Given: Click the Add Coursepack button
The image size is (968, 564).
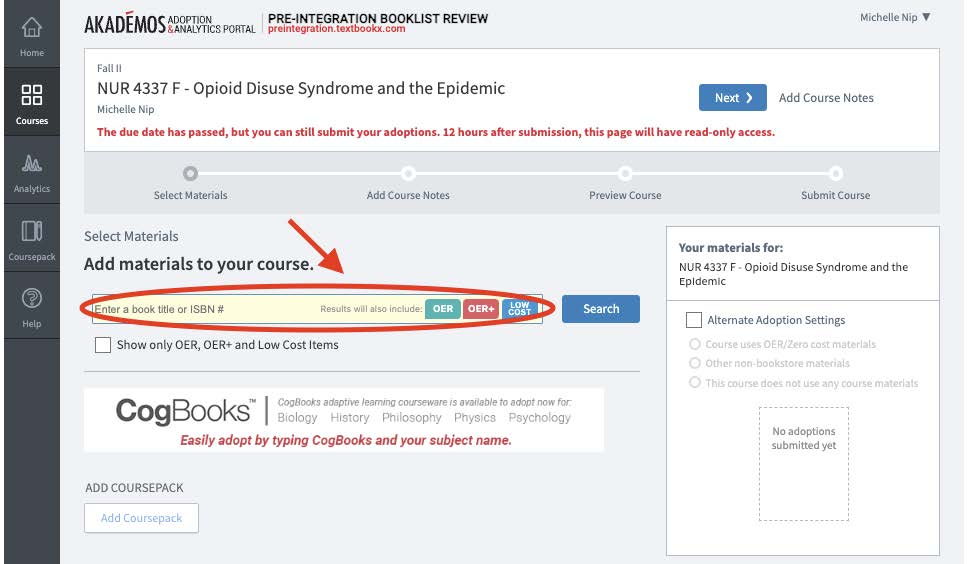Looking at the screenshot, I should [141, 518].
